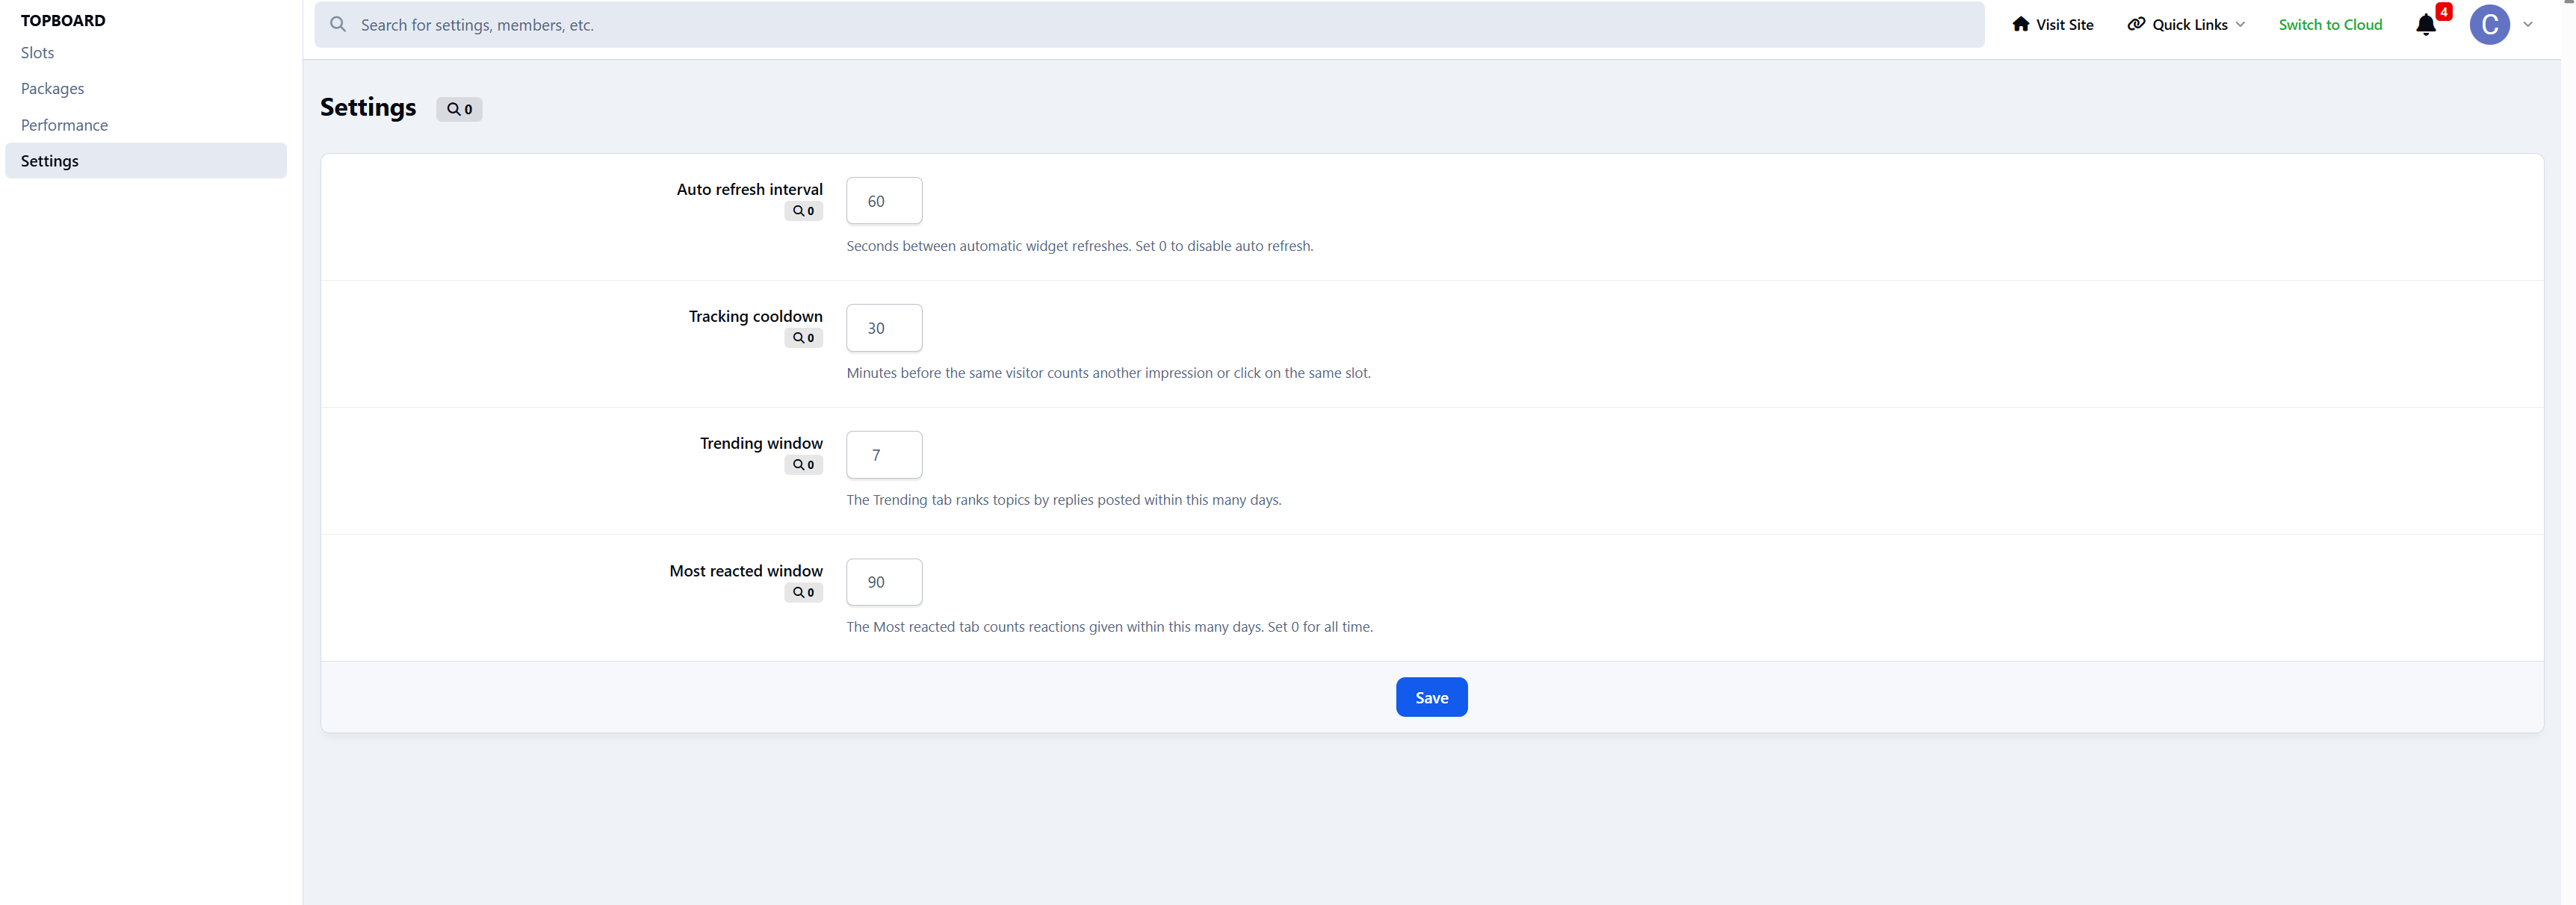This screenshot has height=905, width=2576.
Task: Click the Most reacted window label
Action: click(x=746, y=571)
